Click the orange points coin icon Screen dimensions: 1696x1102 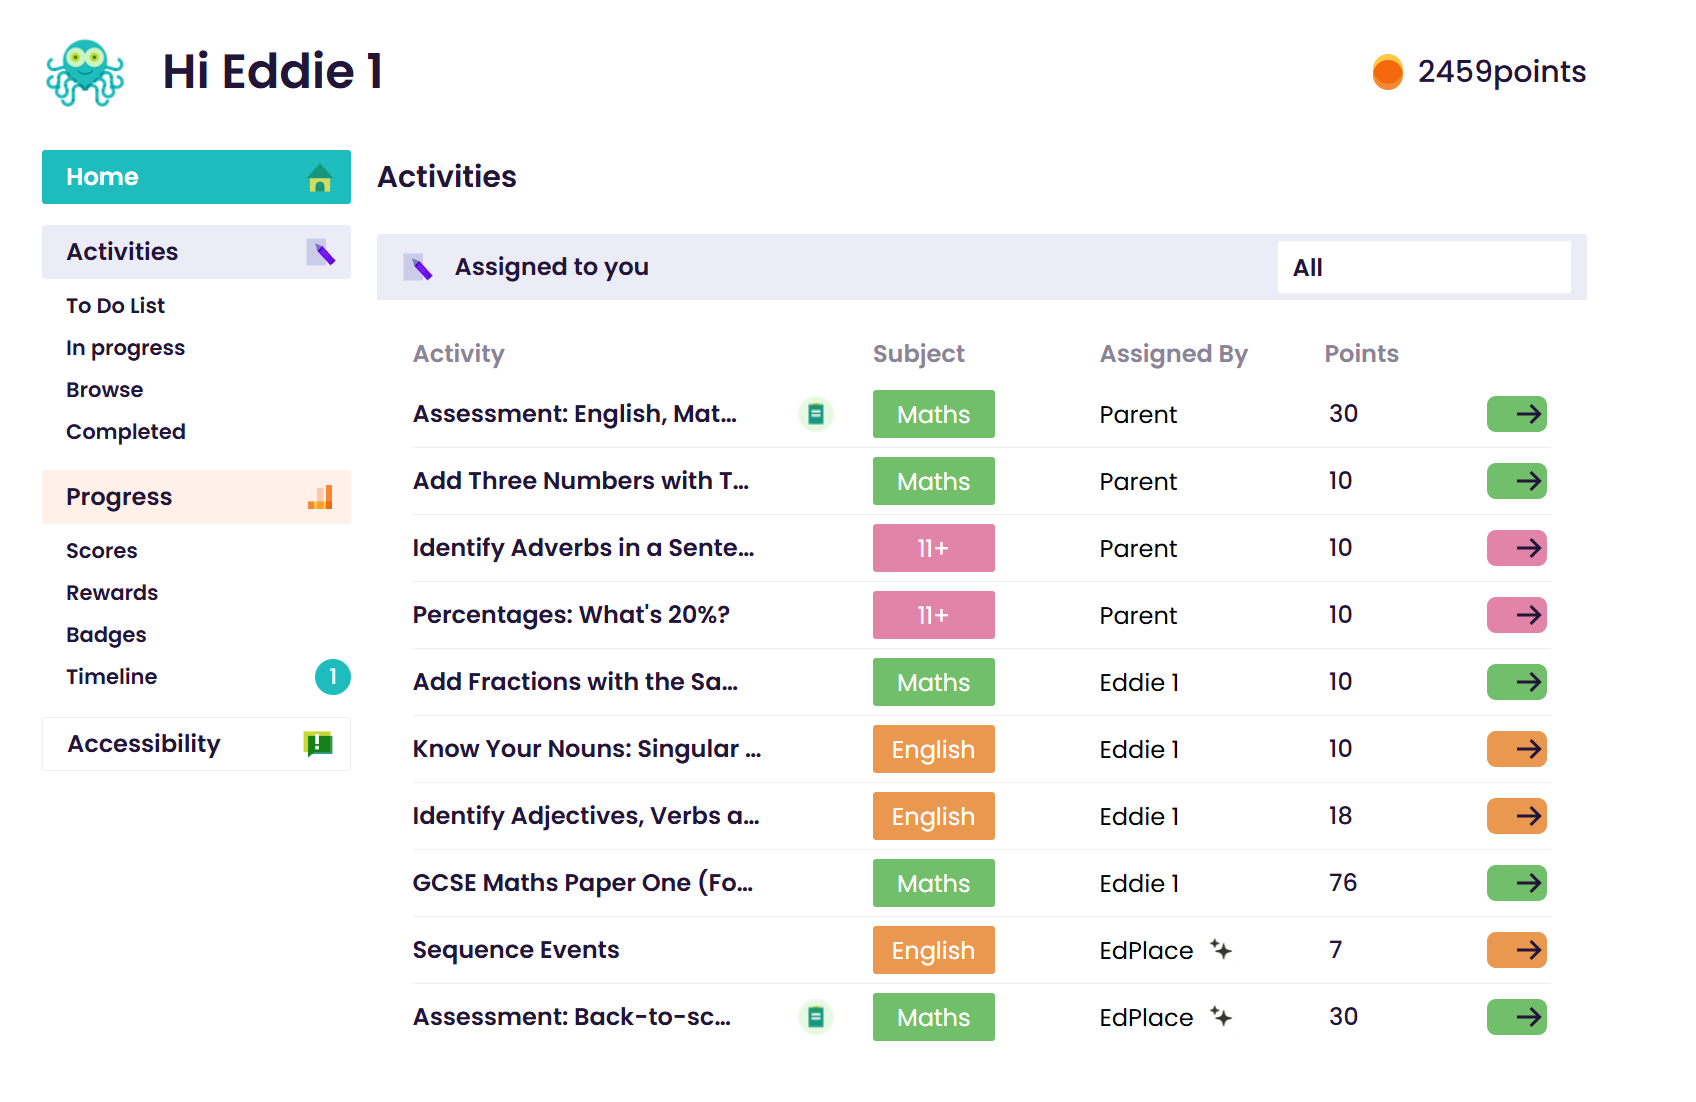click(x=1387, y=72)
